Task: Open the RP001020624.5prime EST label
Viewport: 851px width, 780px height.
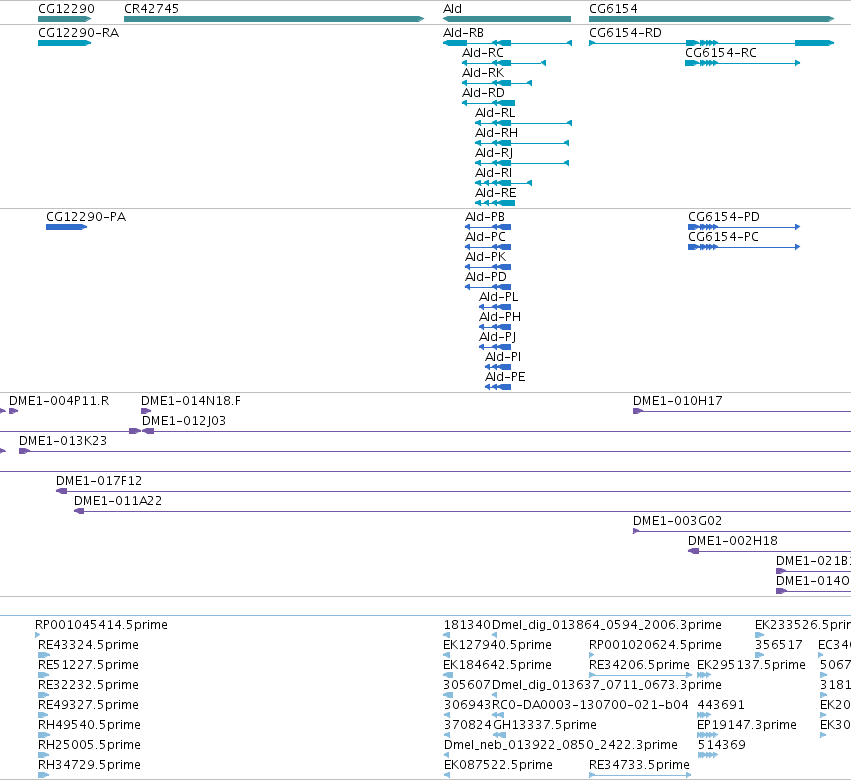Action: tap(656, 645)
